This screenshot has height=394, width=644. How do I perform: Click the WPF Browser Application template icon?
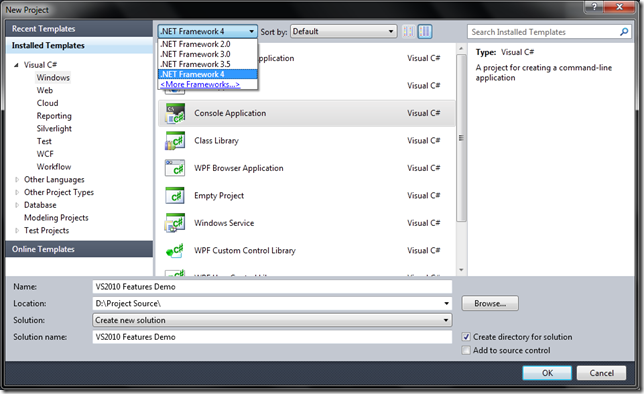pyautogui.click(x=175, y=168)
